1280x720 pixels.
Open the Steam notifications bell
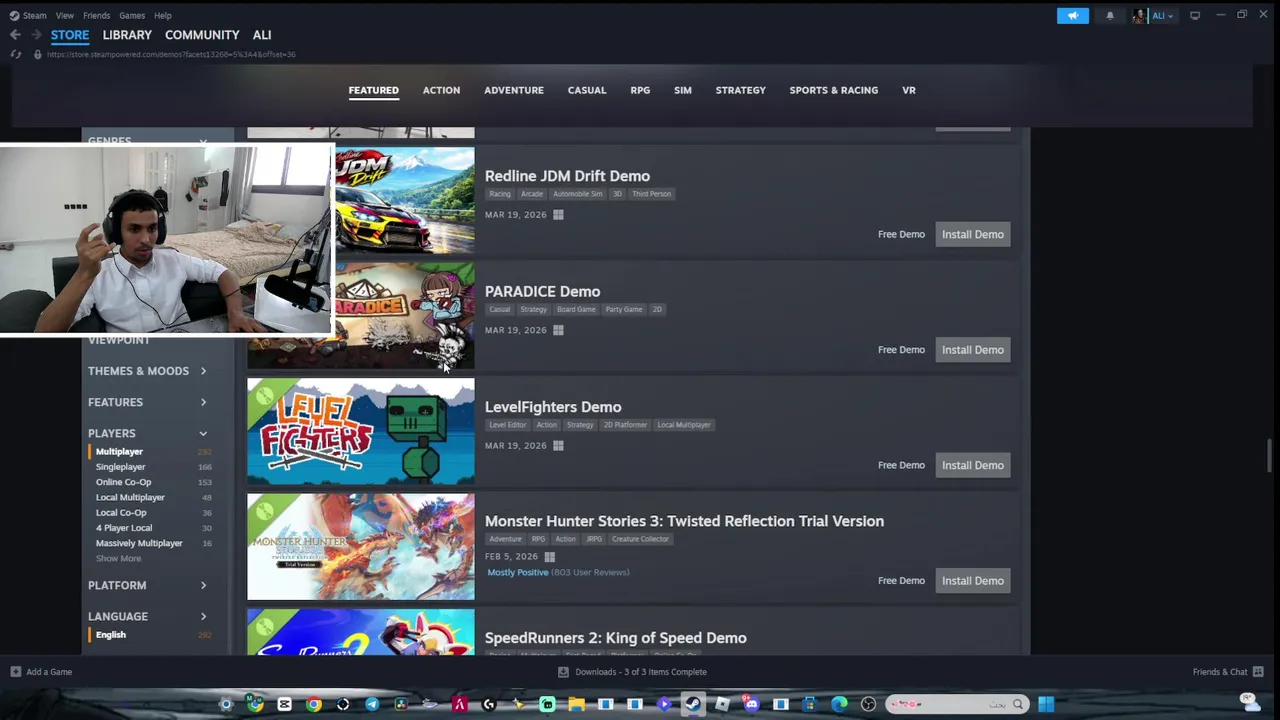[x=1109, y=15]
